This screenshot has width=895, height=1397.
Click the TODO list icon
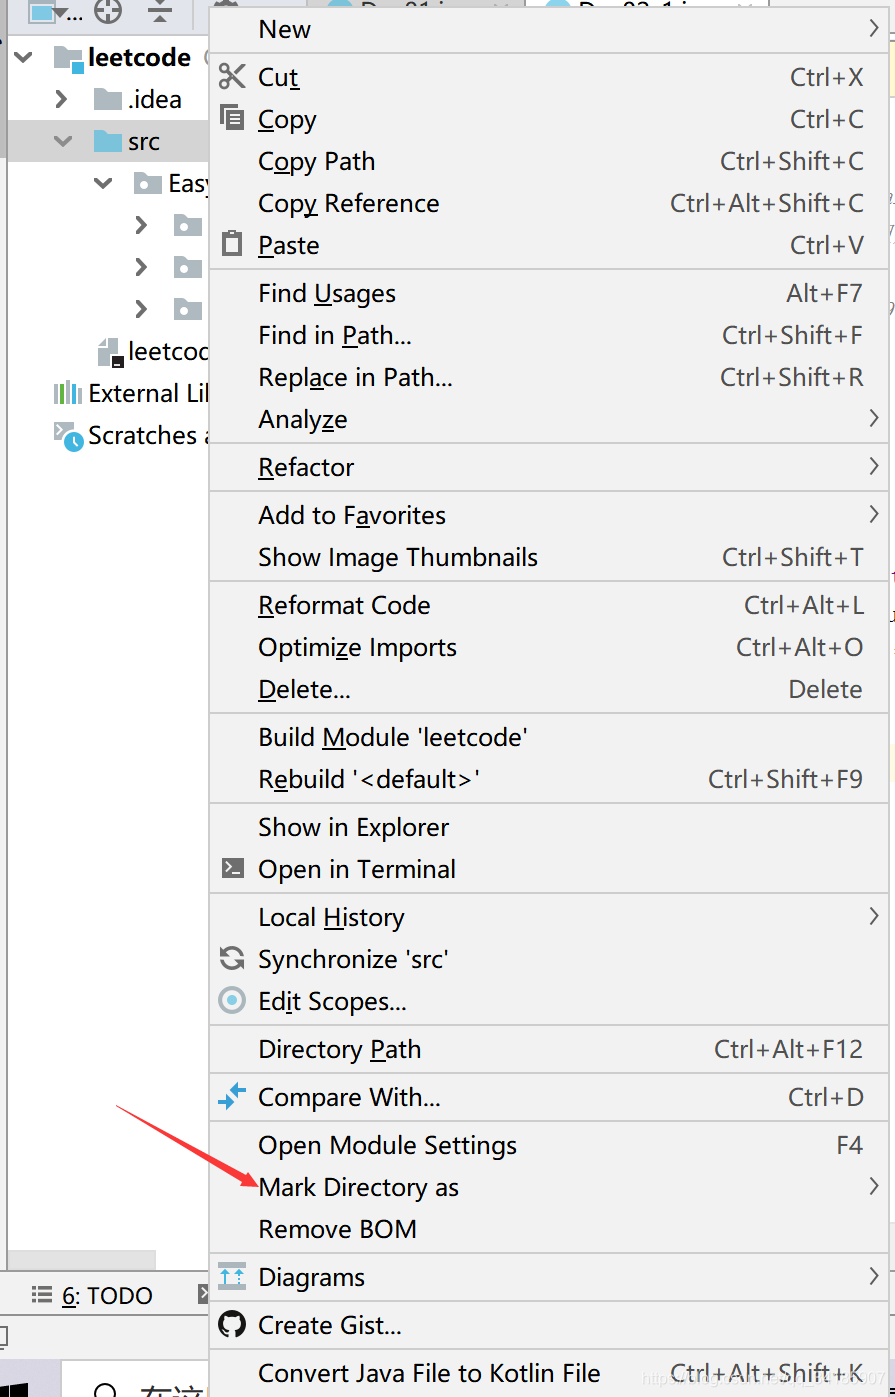point(41,1295)
